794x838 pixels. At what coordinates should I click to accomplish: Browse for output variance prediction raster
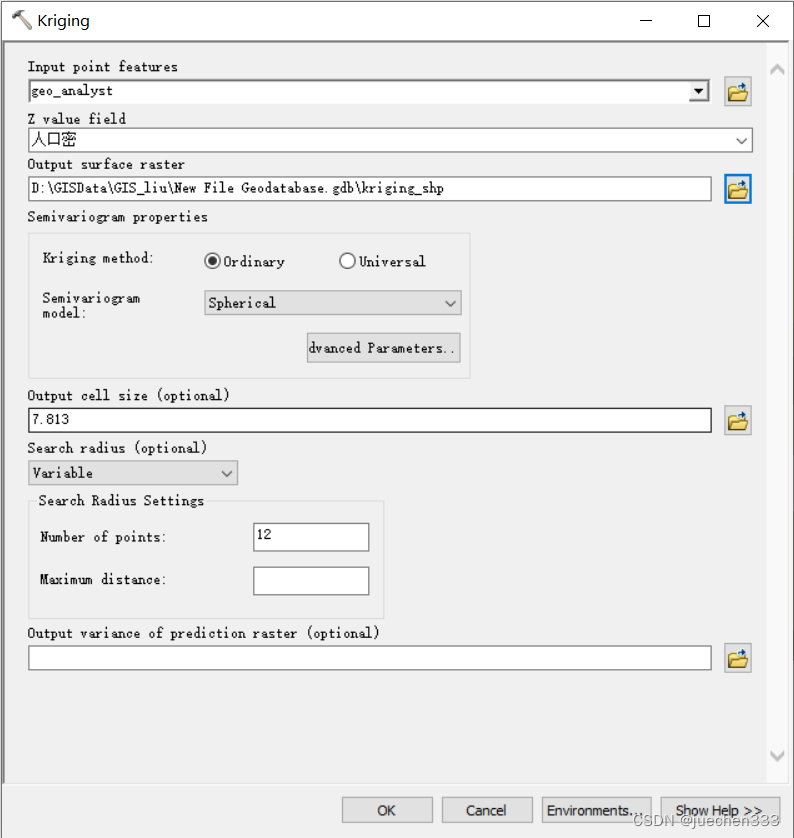coord(737,658)
